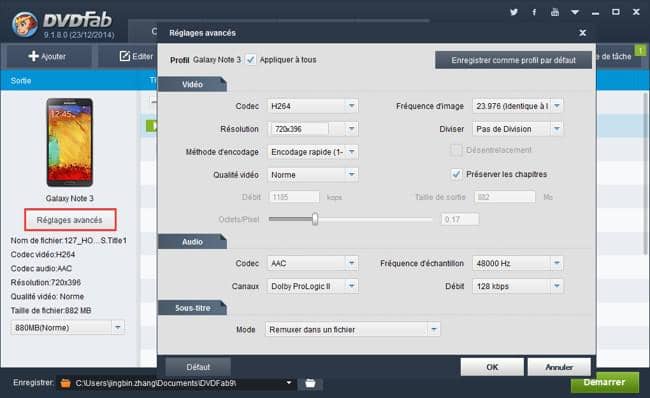Open the title bar dropdown arrow menu
This screenshot has height=398, width=650.
(x=575, y=12)
